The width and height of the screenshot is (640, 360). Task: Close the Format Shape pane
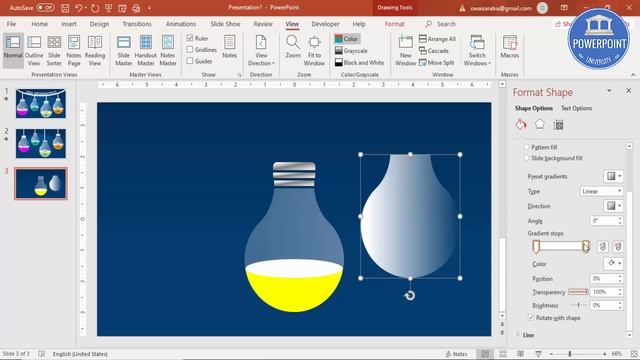coord(629,91)
